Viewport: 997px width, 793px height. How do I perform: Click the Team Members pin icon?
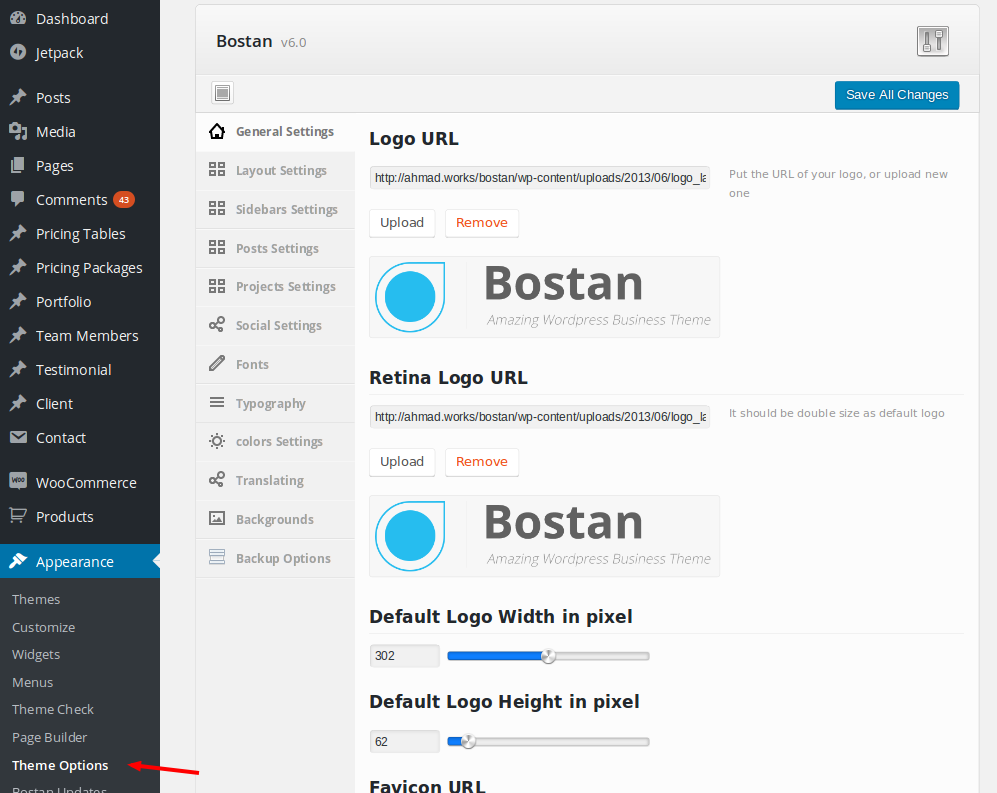pos(18,335)
